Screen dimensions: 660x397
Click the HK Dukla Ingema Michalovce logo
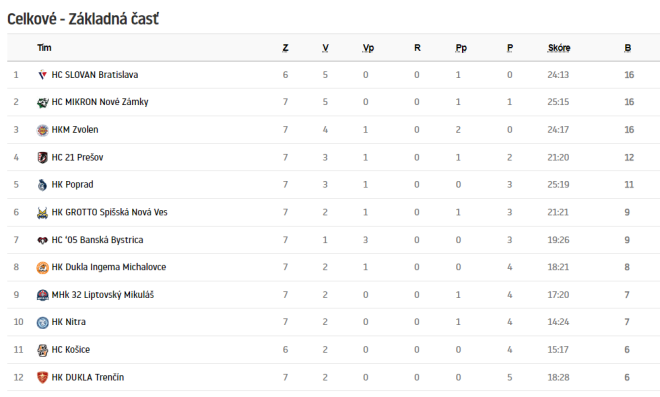pyautogui.click(x=42, y=267)
